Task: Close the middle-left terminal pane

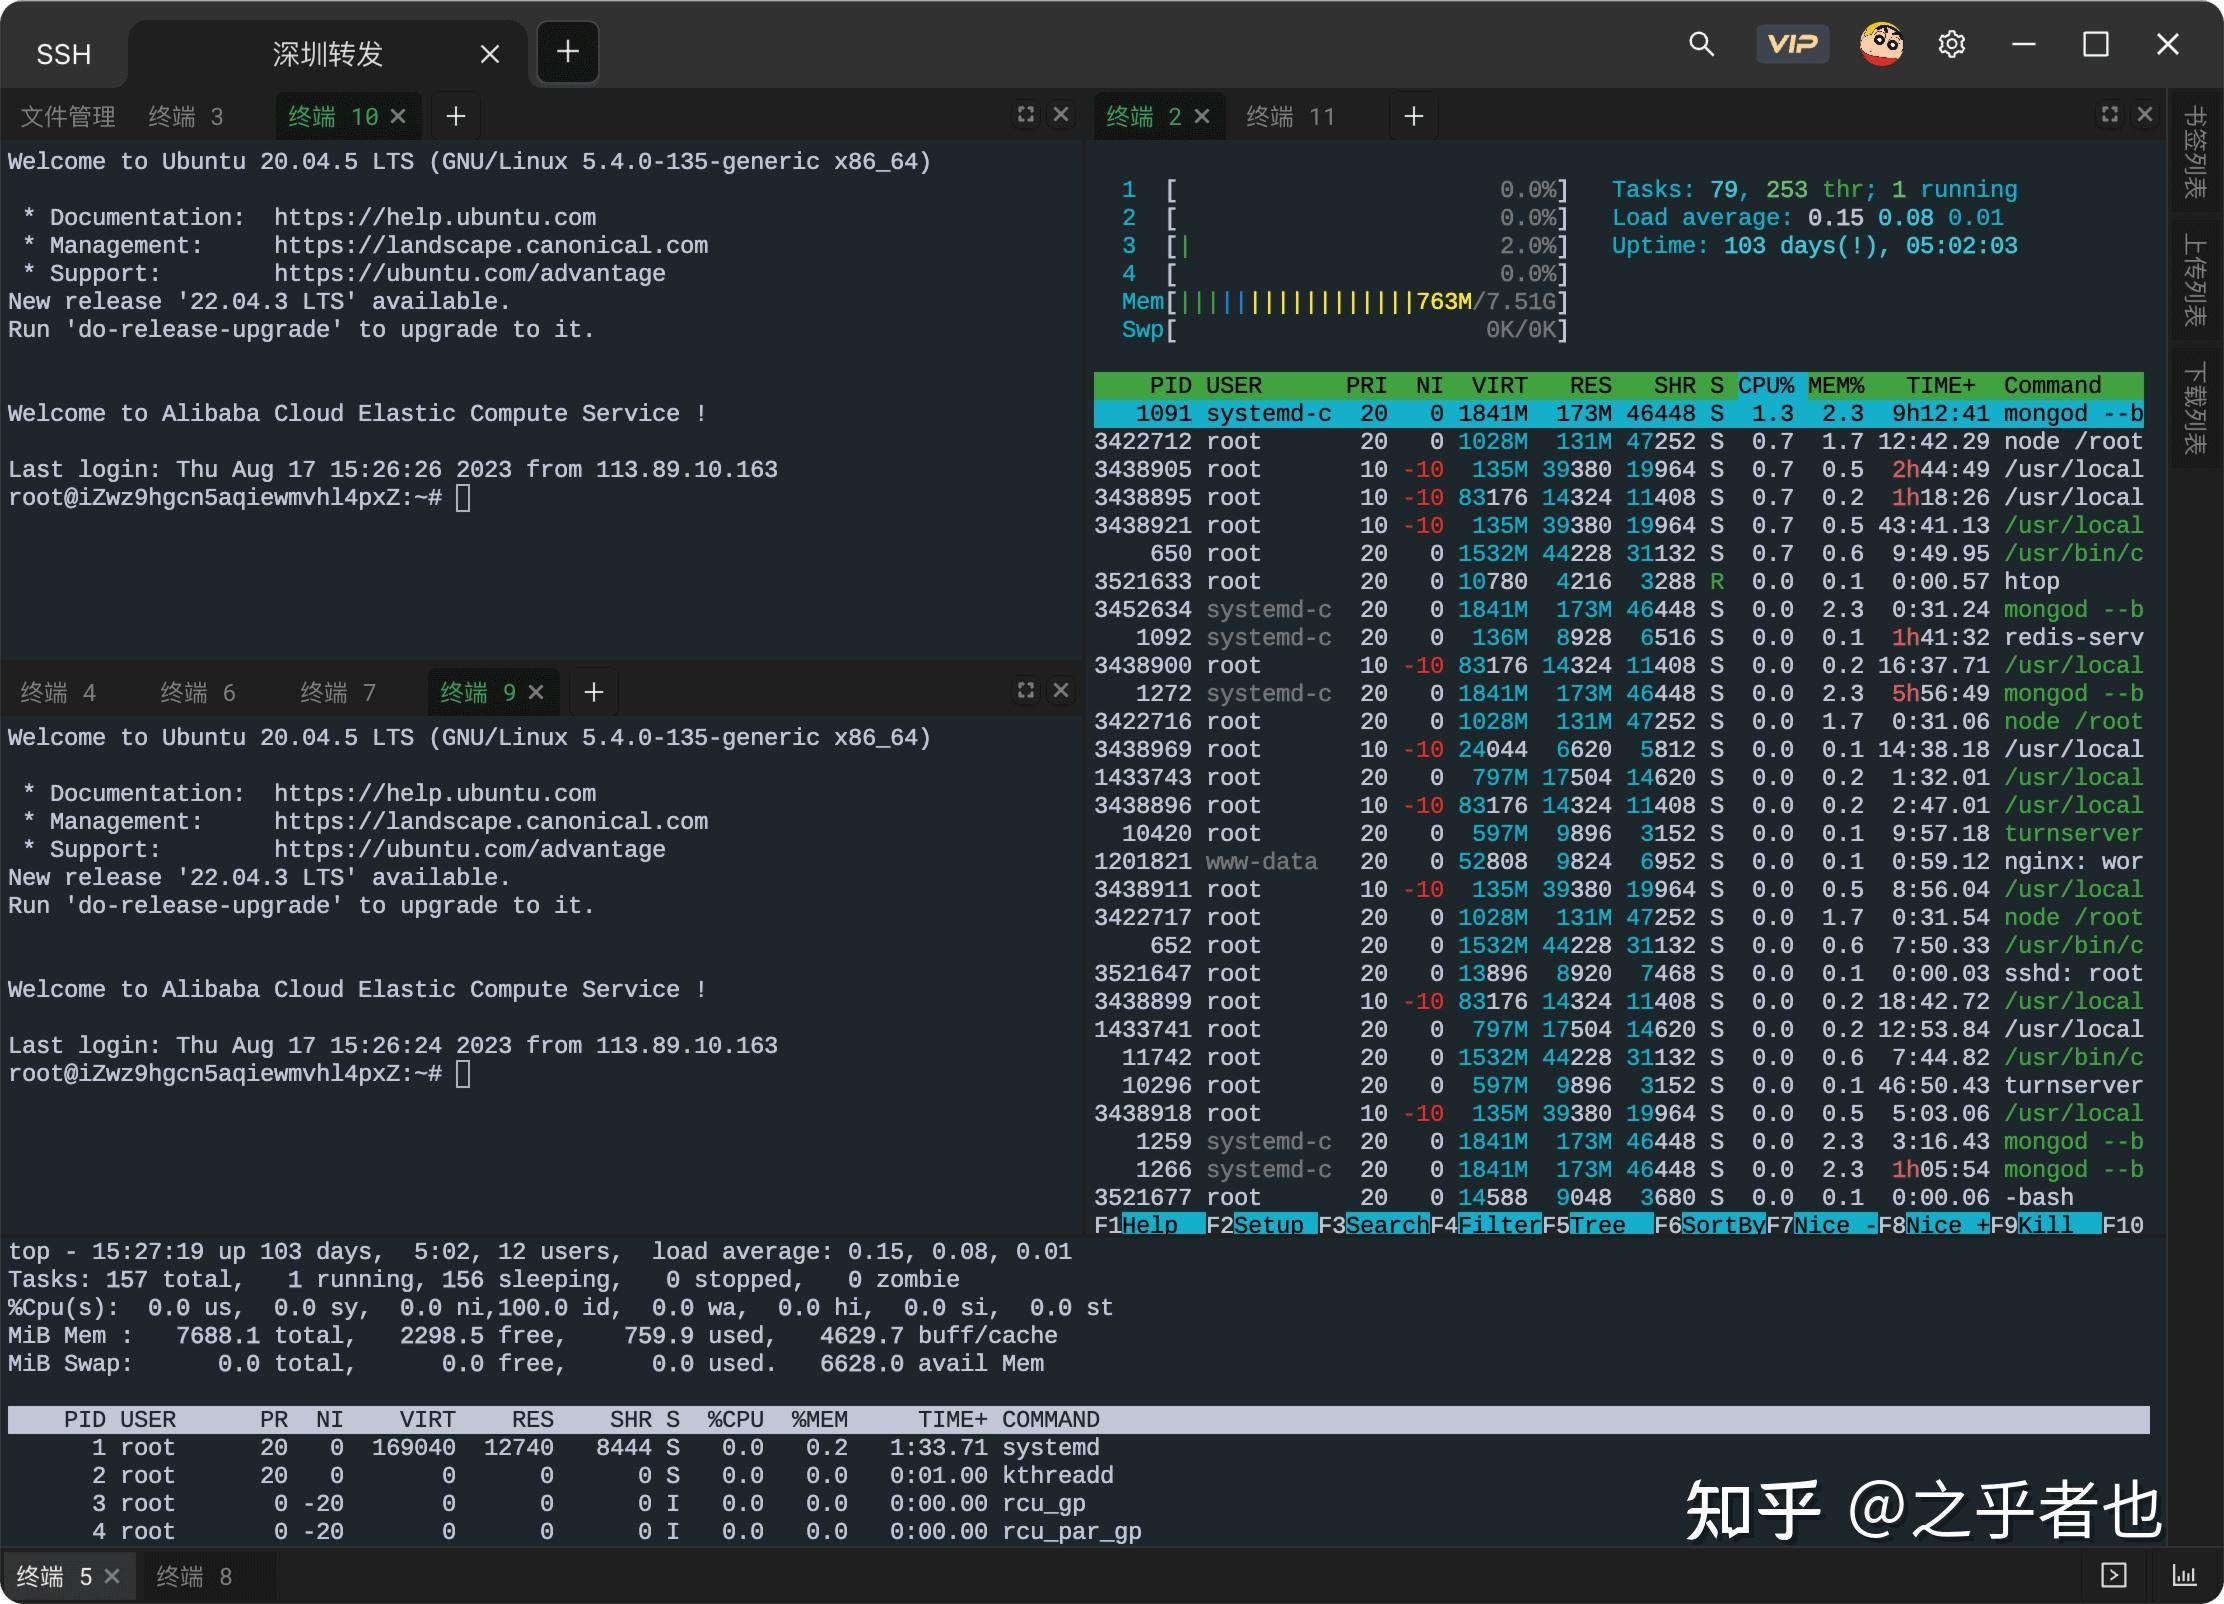Action: 1061,691
